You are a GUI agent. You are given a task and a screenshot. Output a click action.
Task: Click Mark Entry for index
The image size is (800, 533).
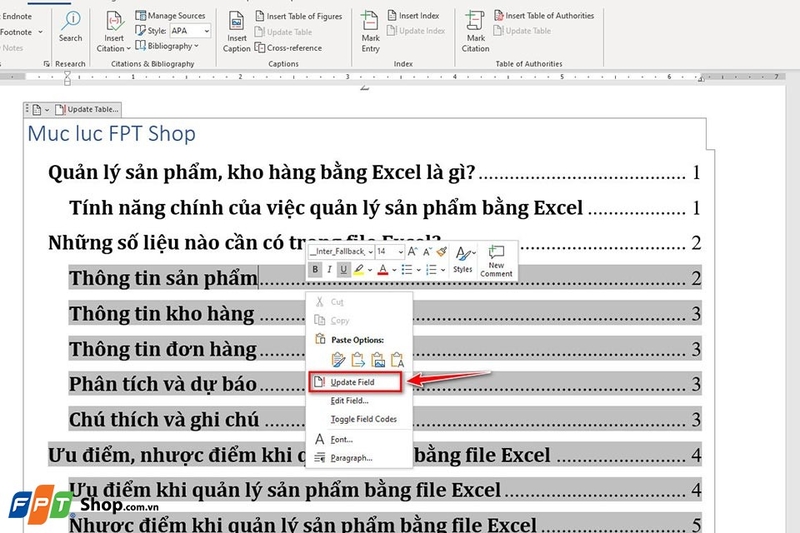click(x=370, y=32)
